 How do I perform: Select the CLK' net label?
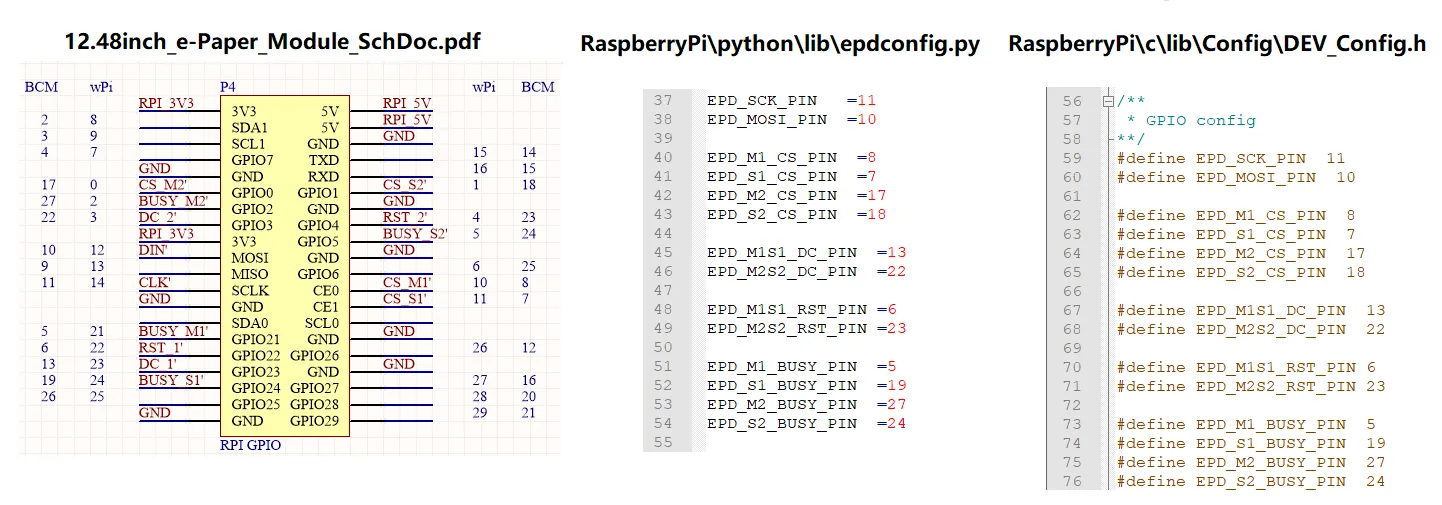coord(155,282)
